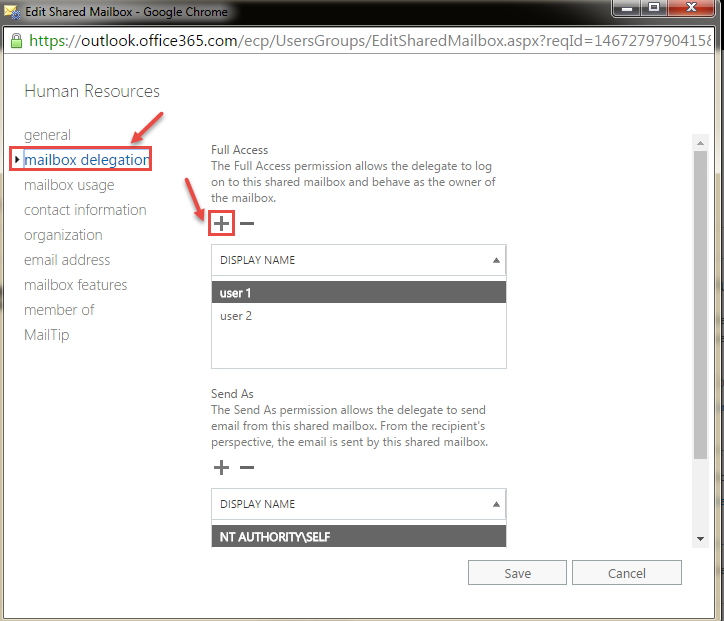Click the scrollbar down arrow

(700, 539)
